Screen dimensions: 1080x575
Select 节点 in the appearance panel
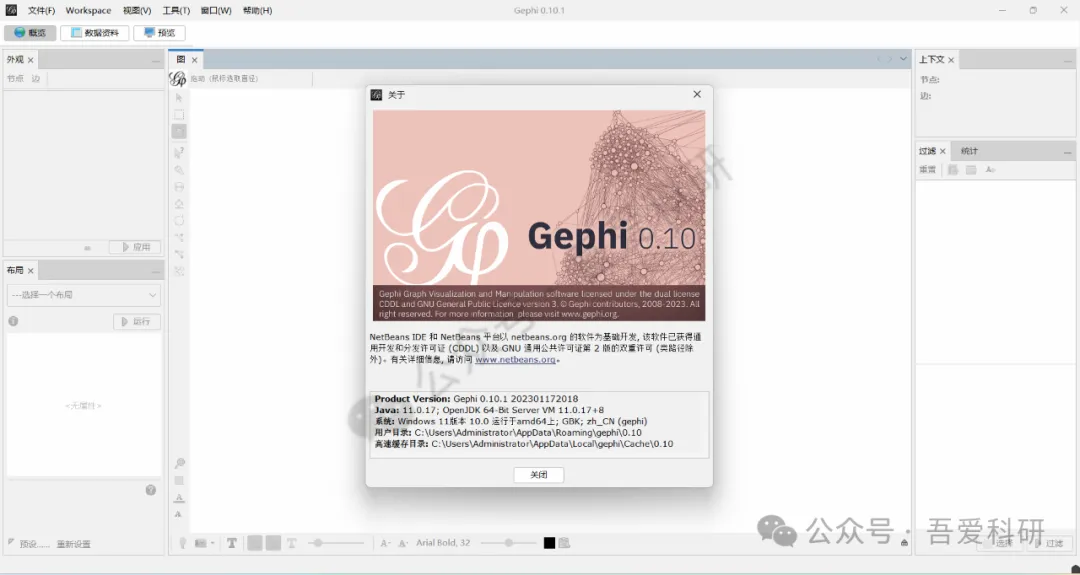pyautogui.click(x=15, y=79)
